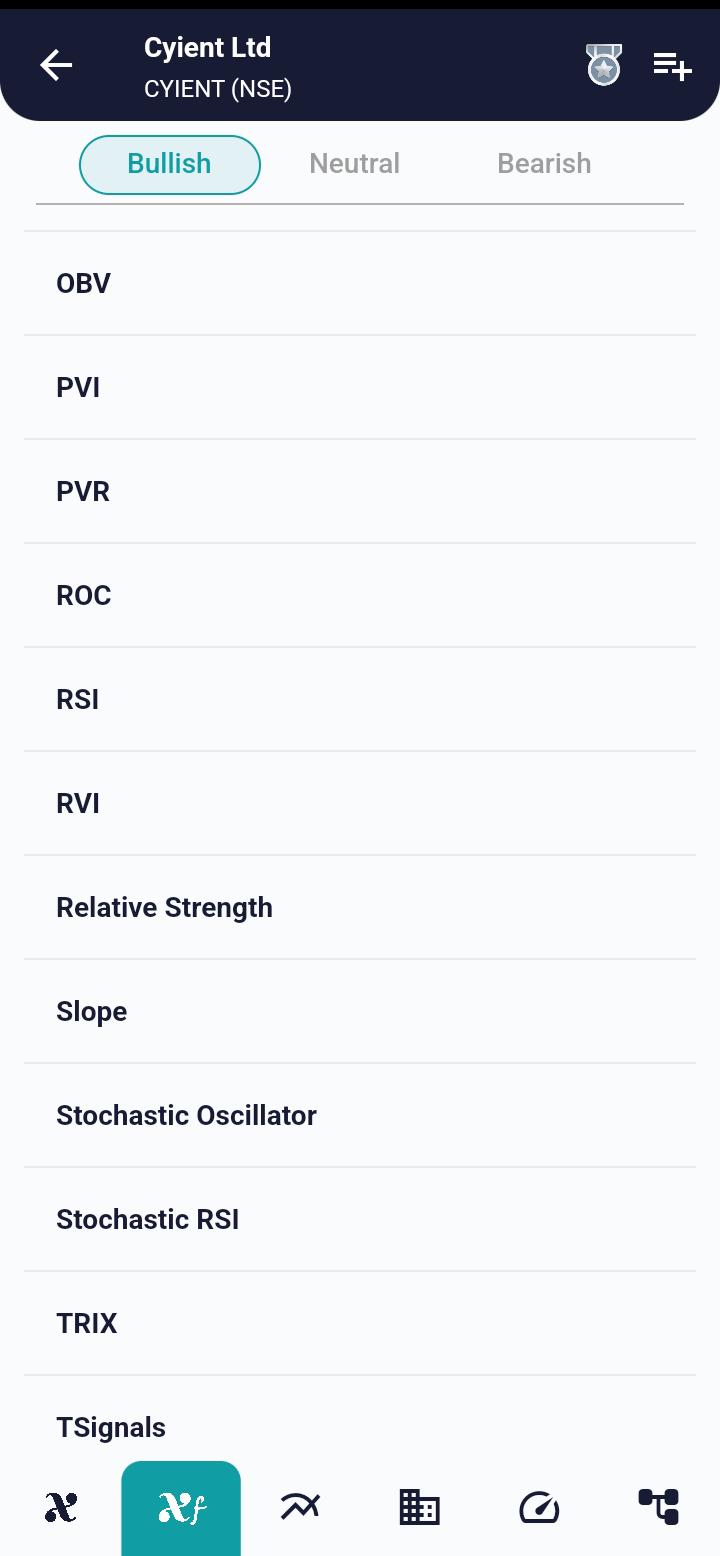Switch to the Neutral filter tab
This screenshot has height=1556, width=720.
354,163
